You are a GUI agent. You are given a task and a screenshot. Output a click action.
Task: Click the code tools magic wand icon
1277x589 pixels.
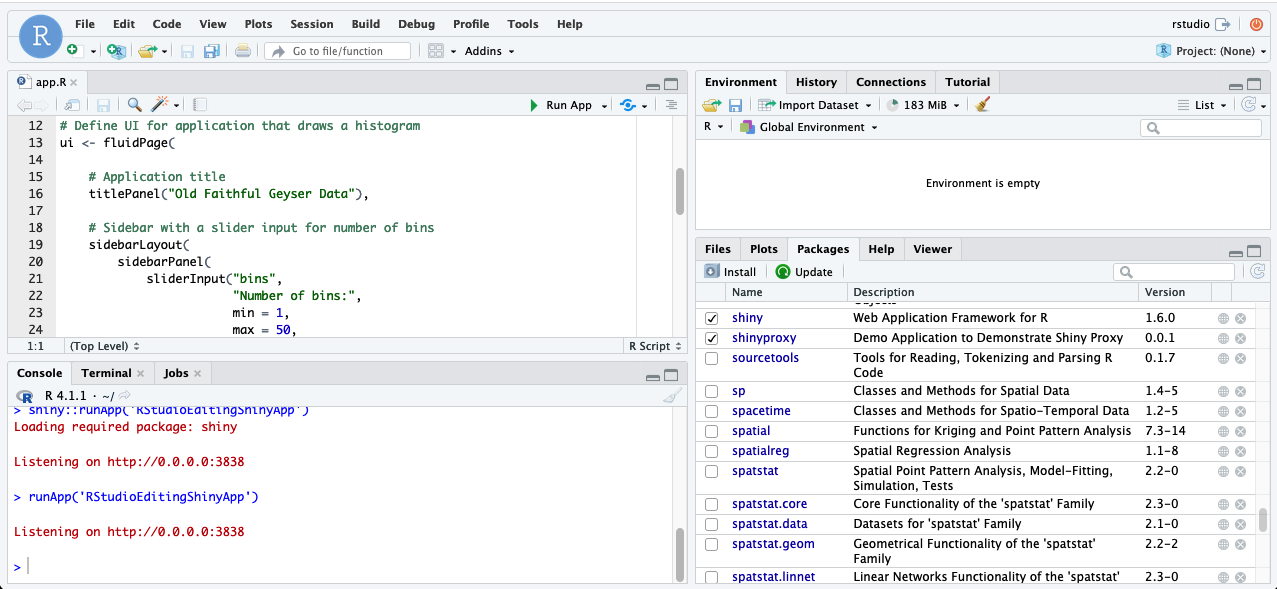(x=160, y=105)
